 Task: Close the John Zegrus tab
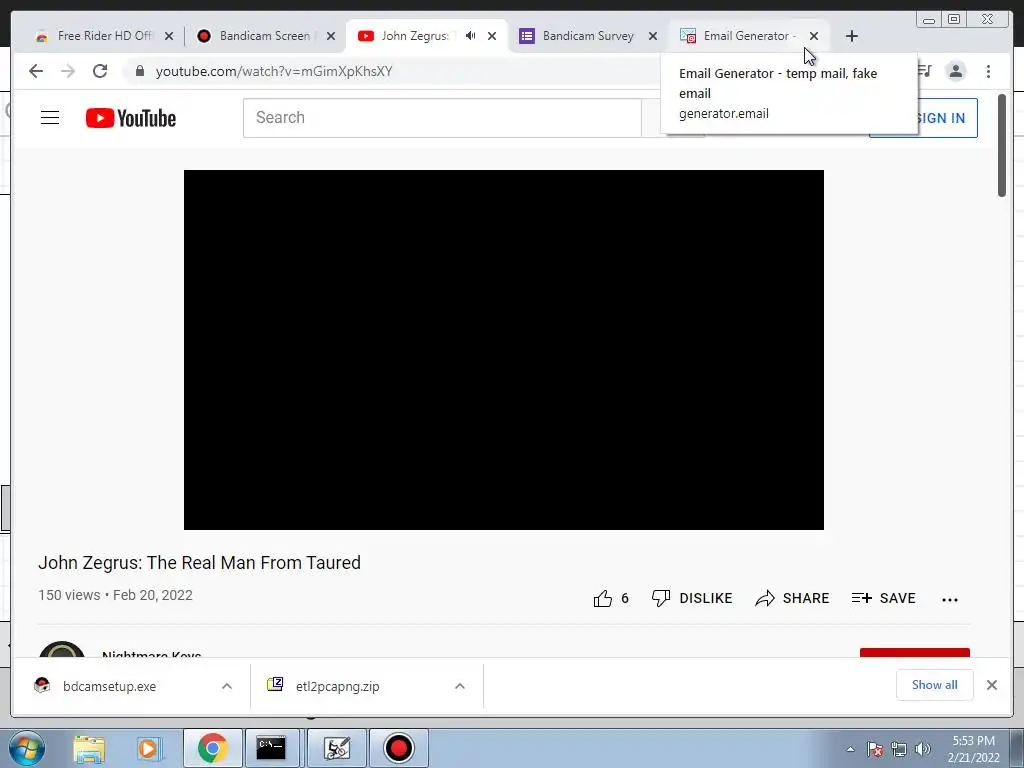tap(492, 37)
